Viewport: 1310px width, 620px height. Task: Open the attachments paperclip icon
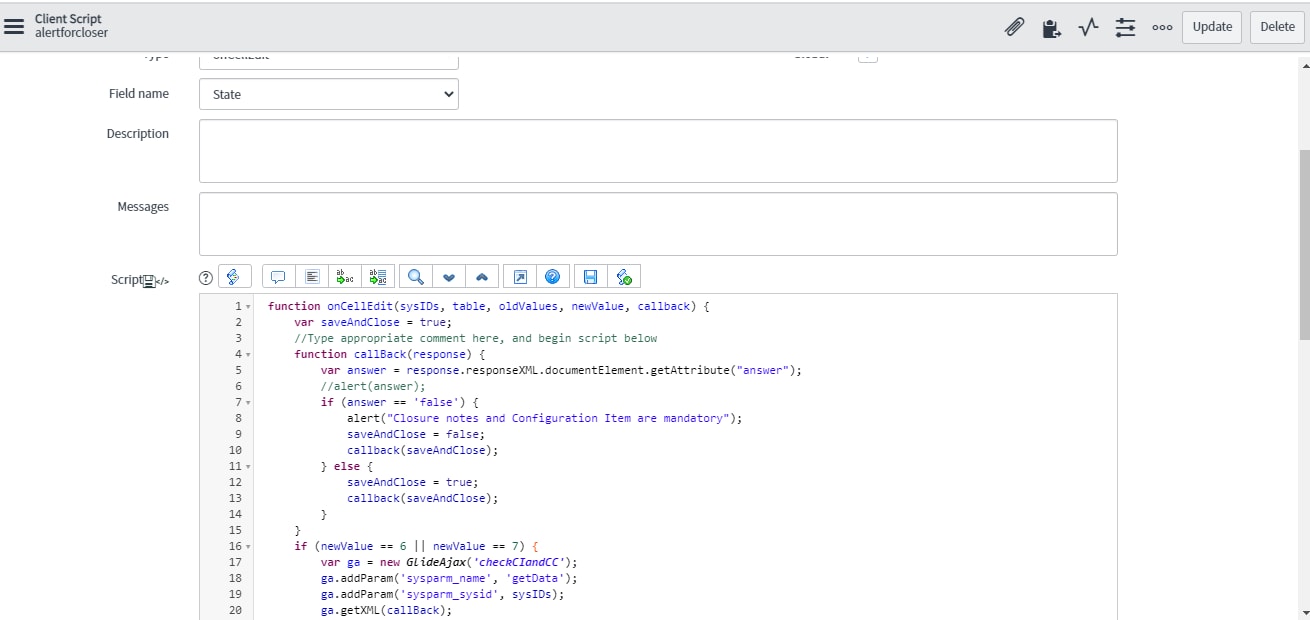1014,27
